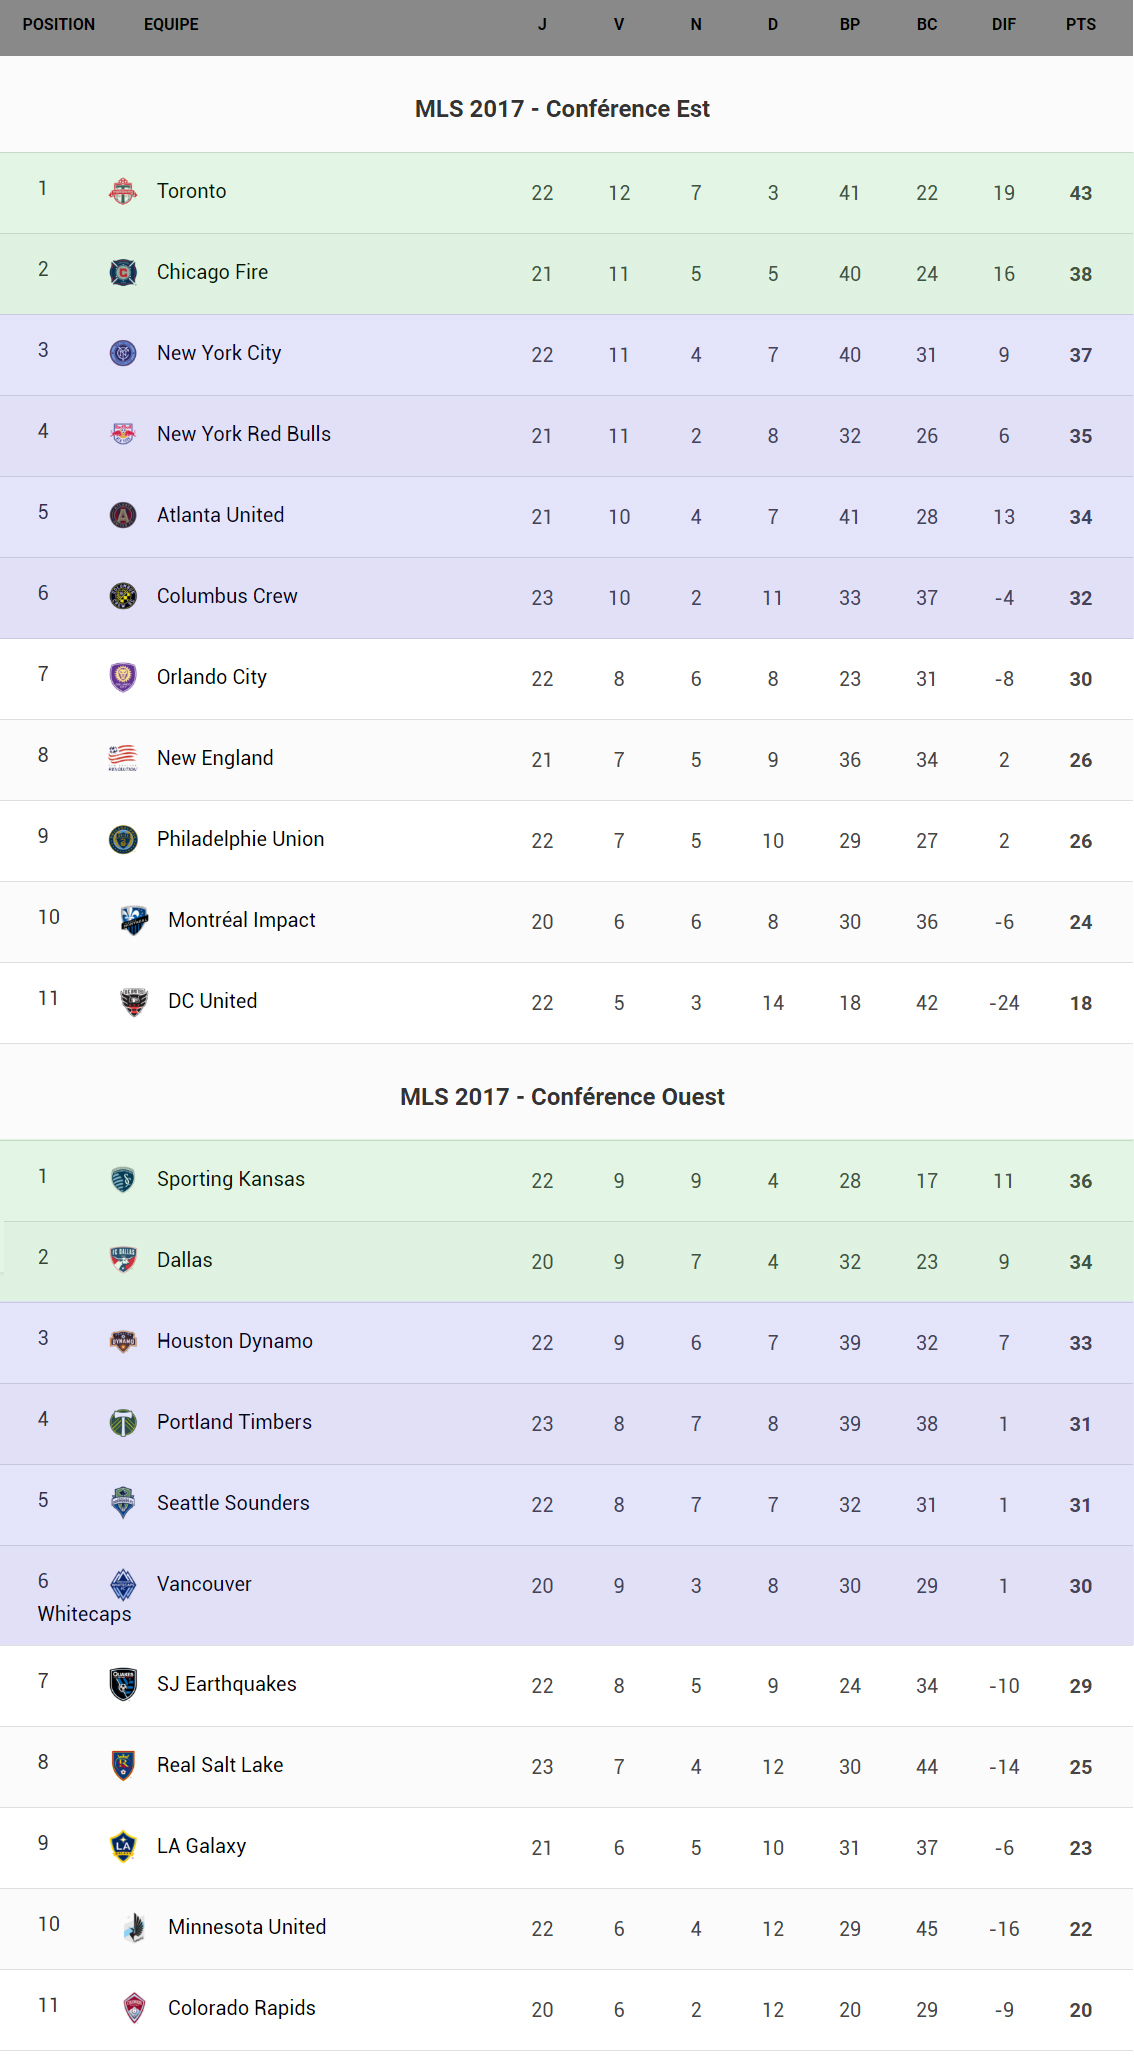Screen dimensions: 1134x2062
Task: Click the EQUIPE column header
Action: (x=171, y=25)
